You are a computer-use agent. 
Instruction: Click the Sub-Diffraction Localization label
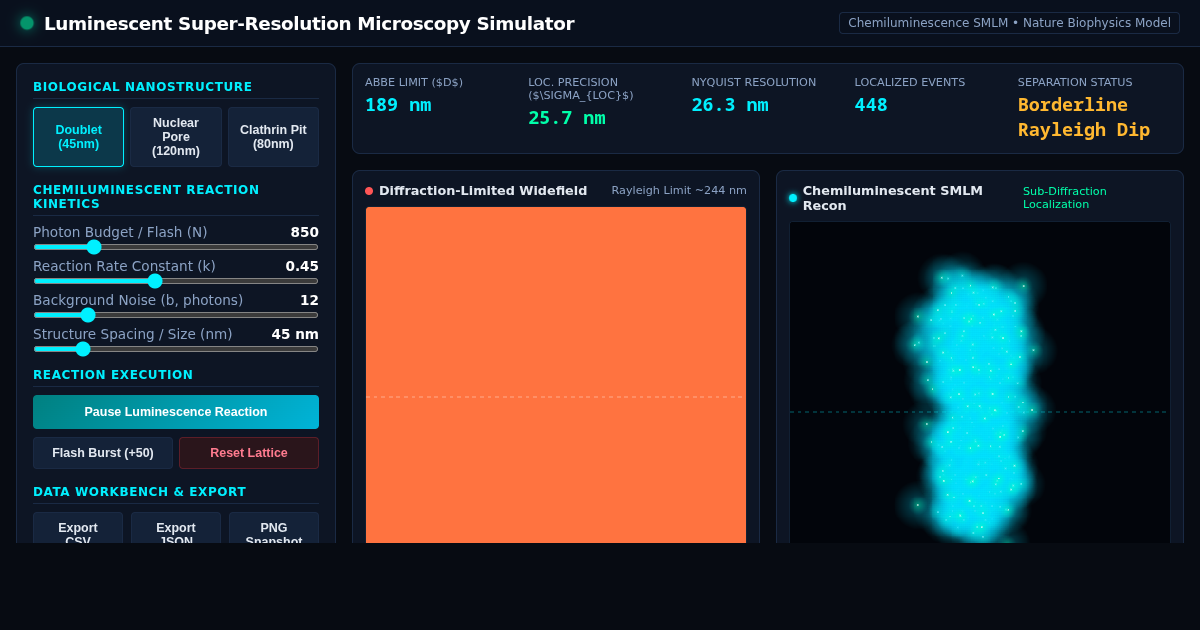1065,198
